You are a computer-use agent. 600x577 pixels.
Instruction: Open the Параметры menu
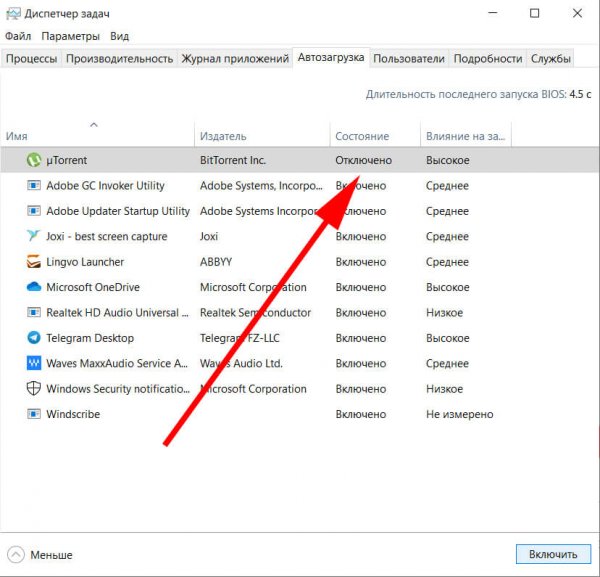70,36
